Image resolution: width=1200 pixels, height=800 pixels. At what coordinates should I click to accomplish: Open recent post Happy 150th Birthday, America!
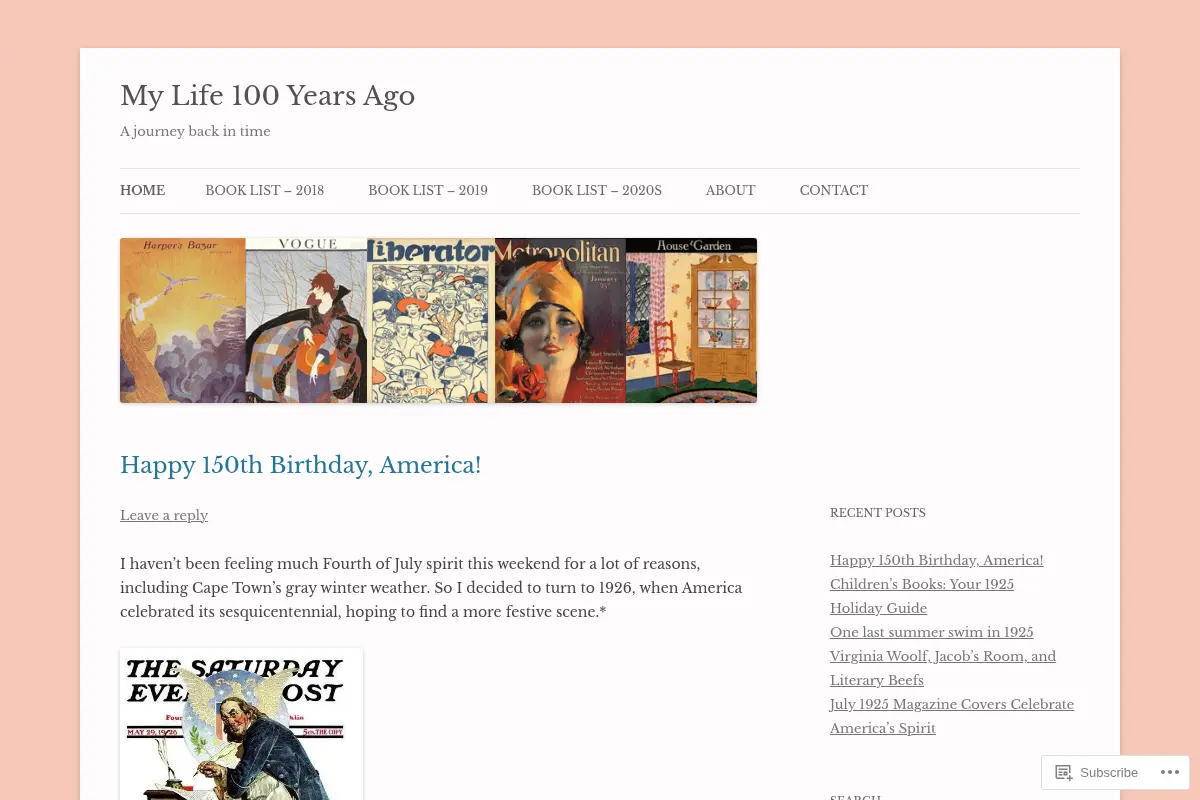click(x=936, y=560)
